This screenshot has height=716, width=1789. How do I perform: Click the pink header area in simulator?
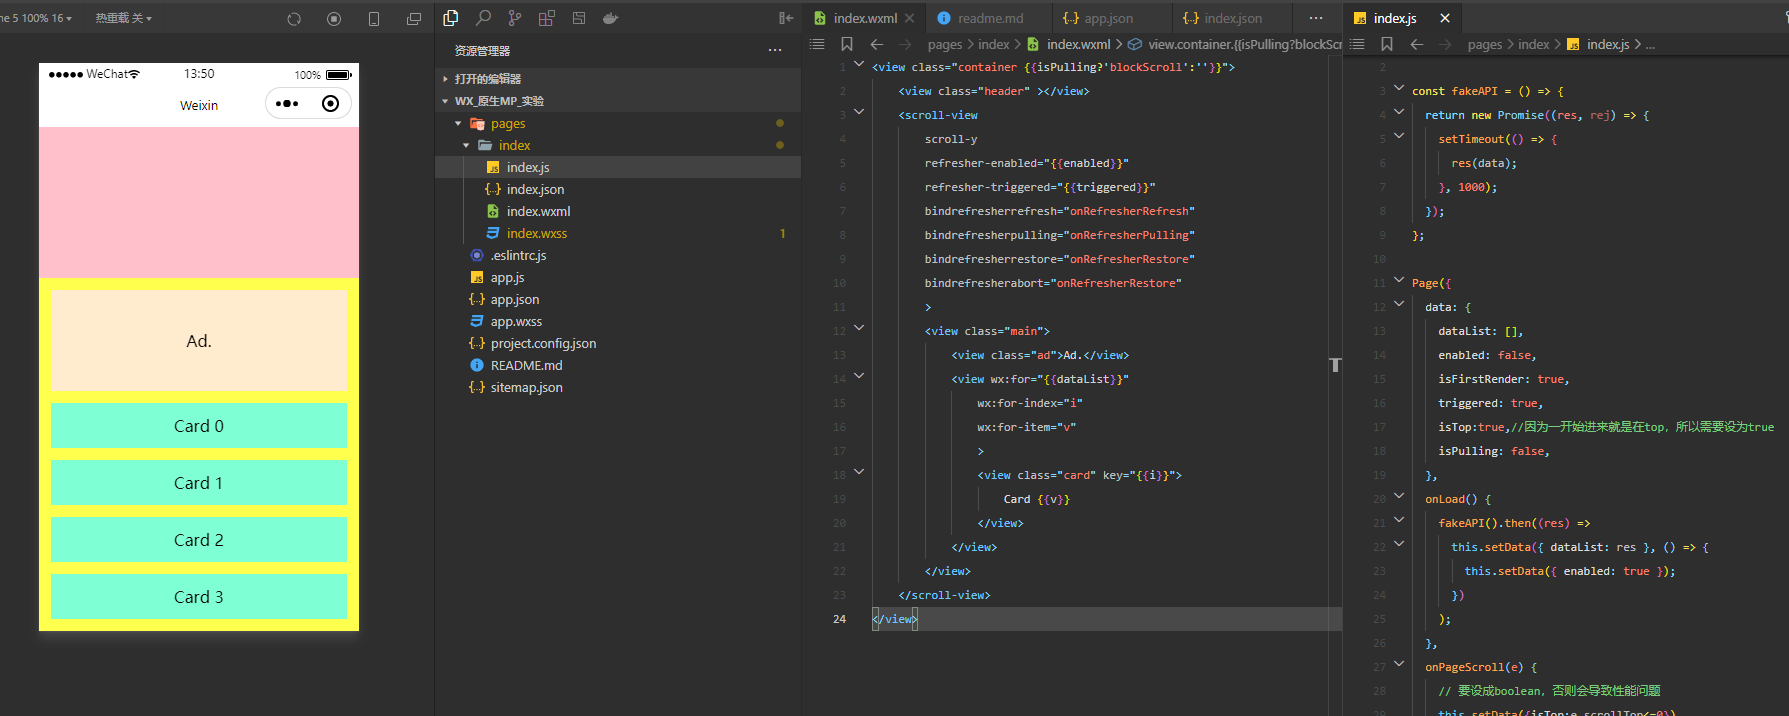point(199,202)
